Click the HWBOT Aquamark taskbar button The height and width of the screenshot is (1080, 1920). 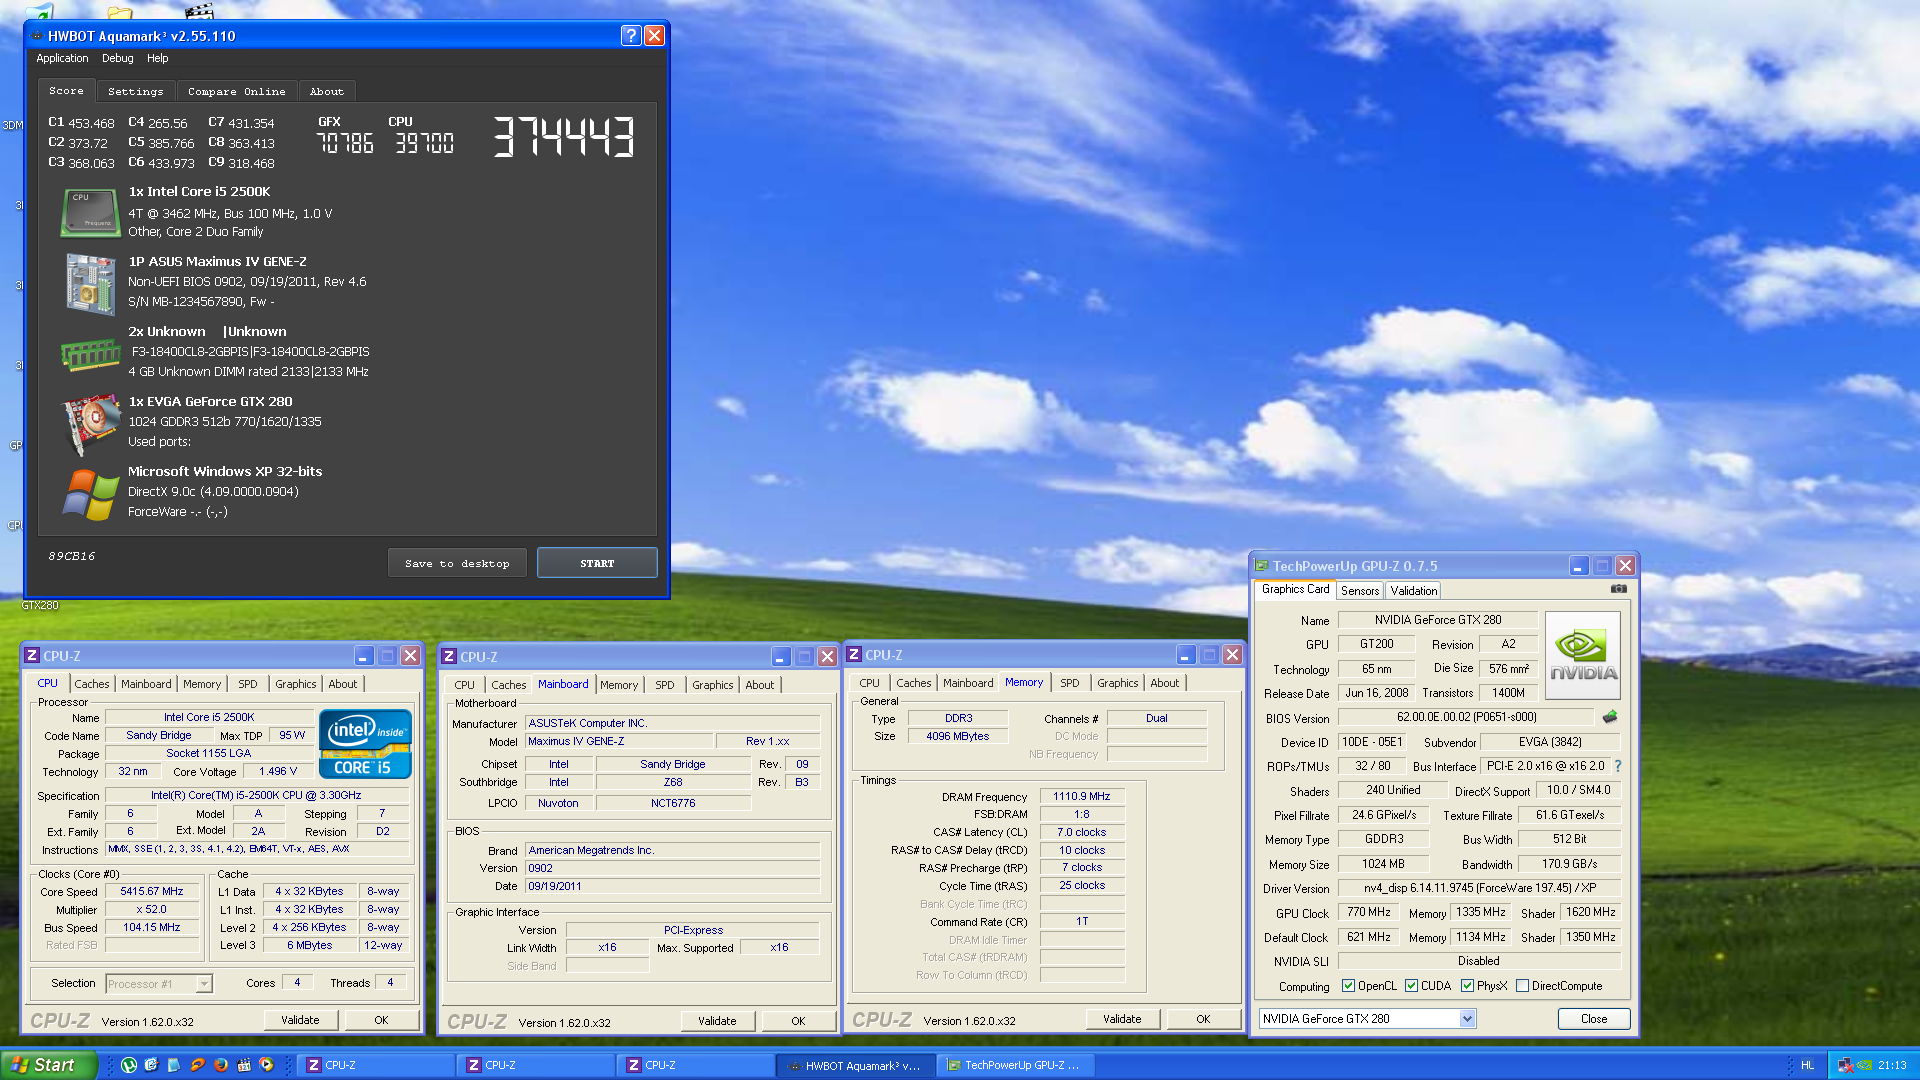pos(855,1065)
